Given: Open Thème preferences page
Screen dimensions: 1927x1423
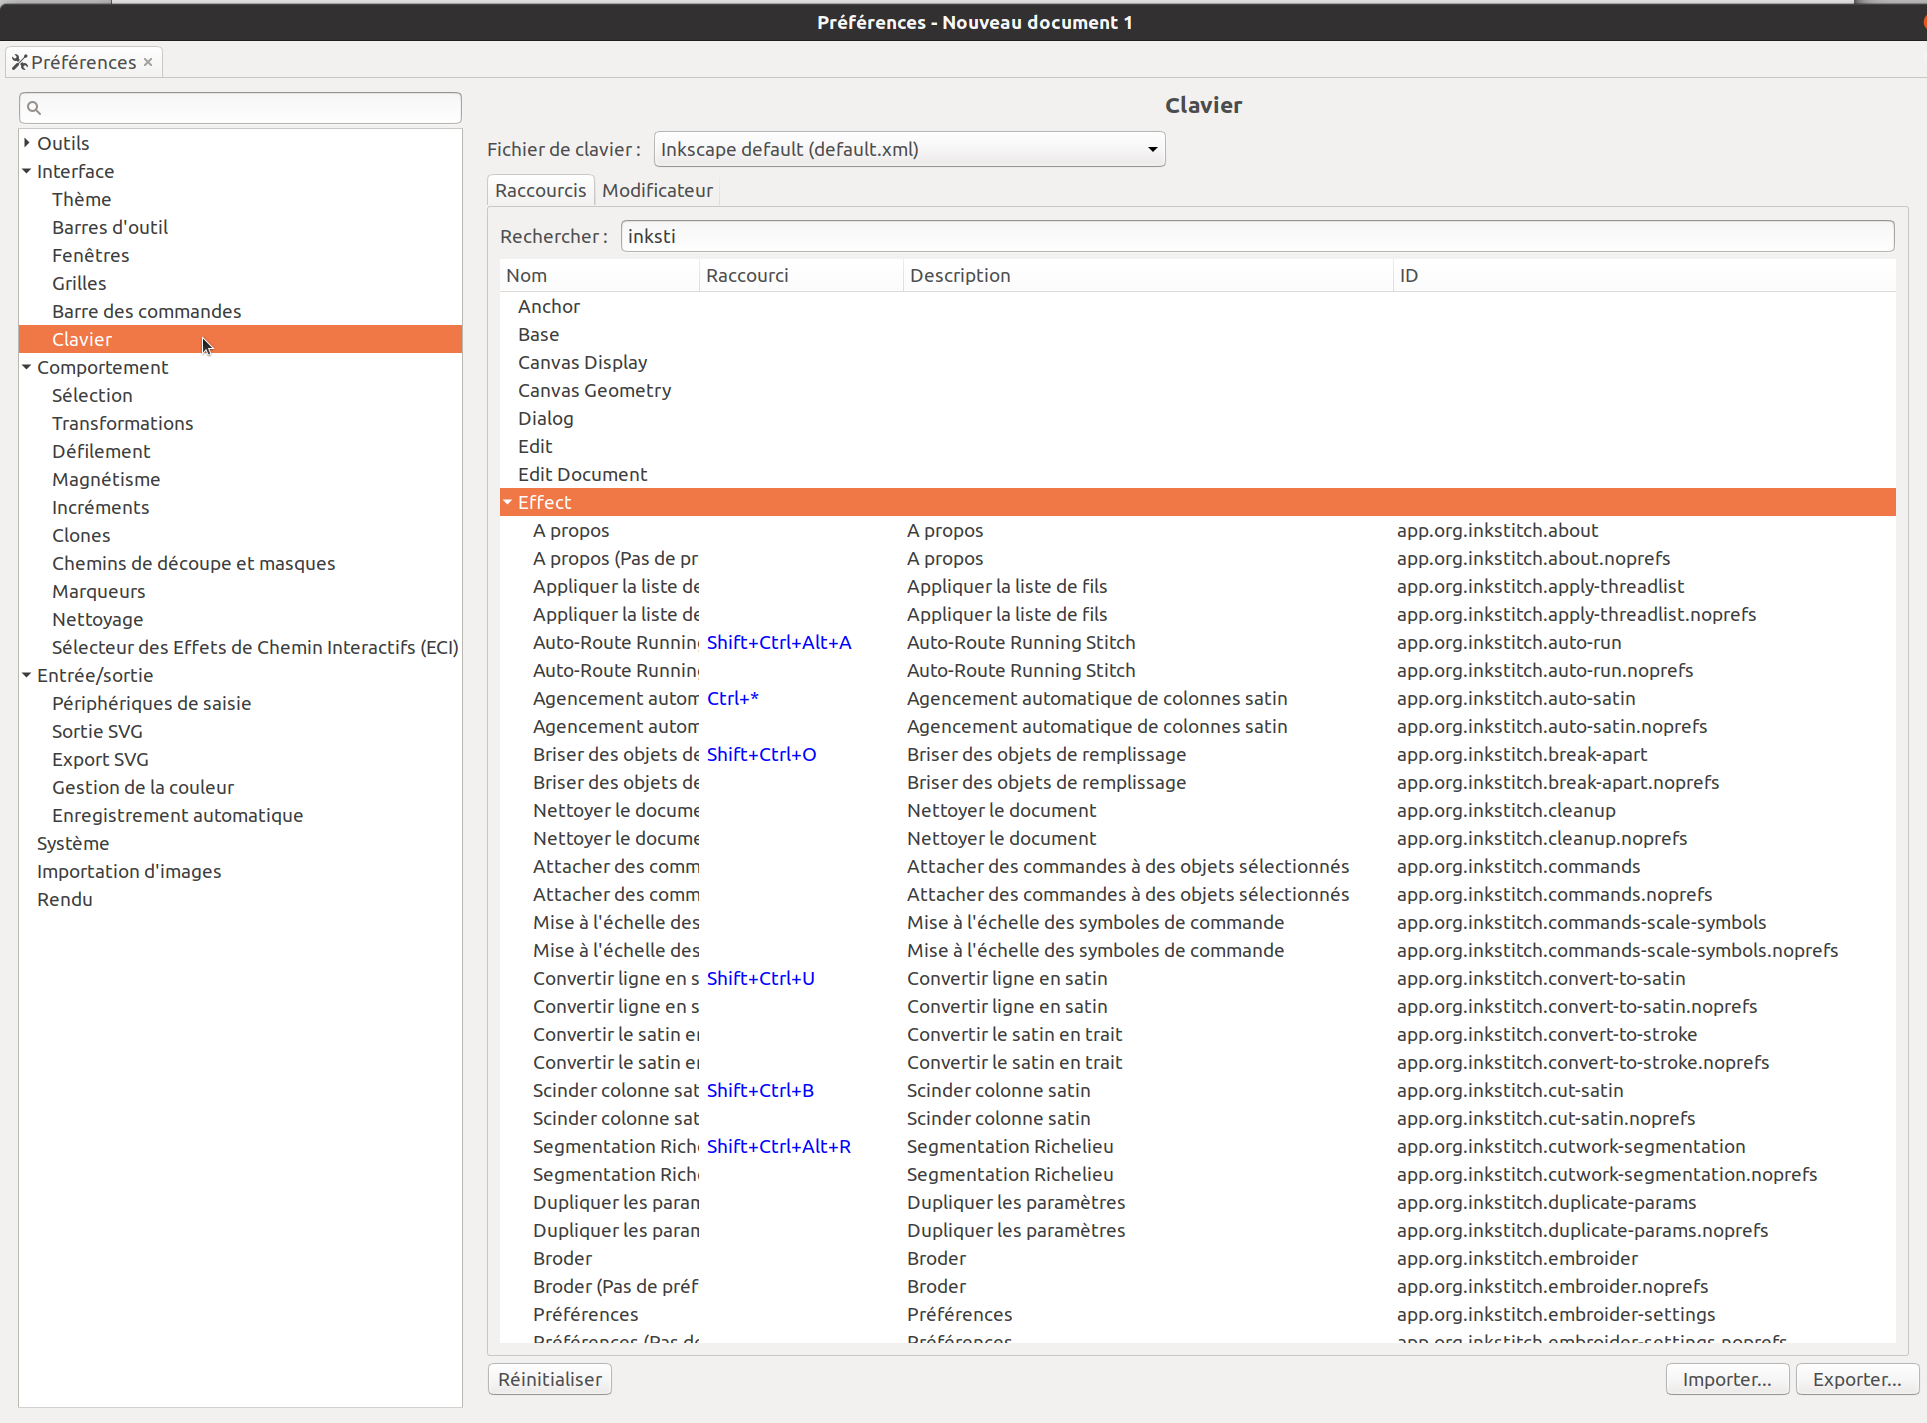Looking at the screenshot, I should 82,199.
